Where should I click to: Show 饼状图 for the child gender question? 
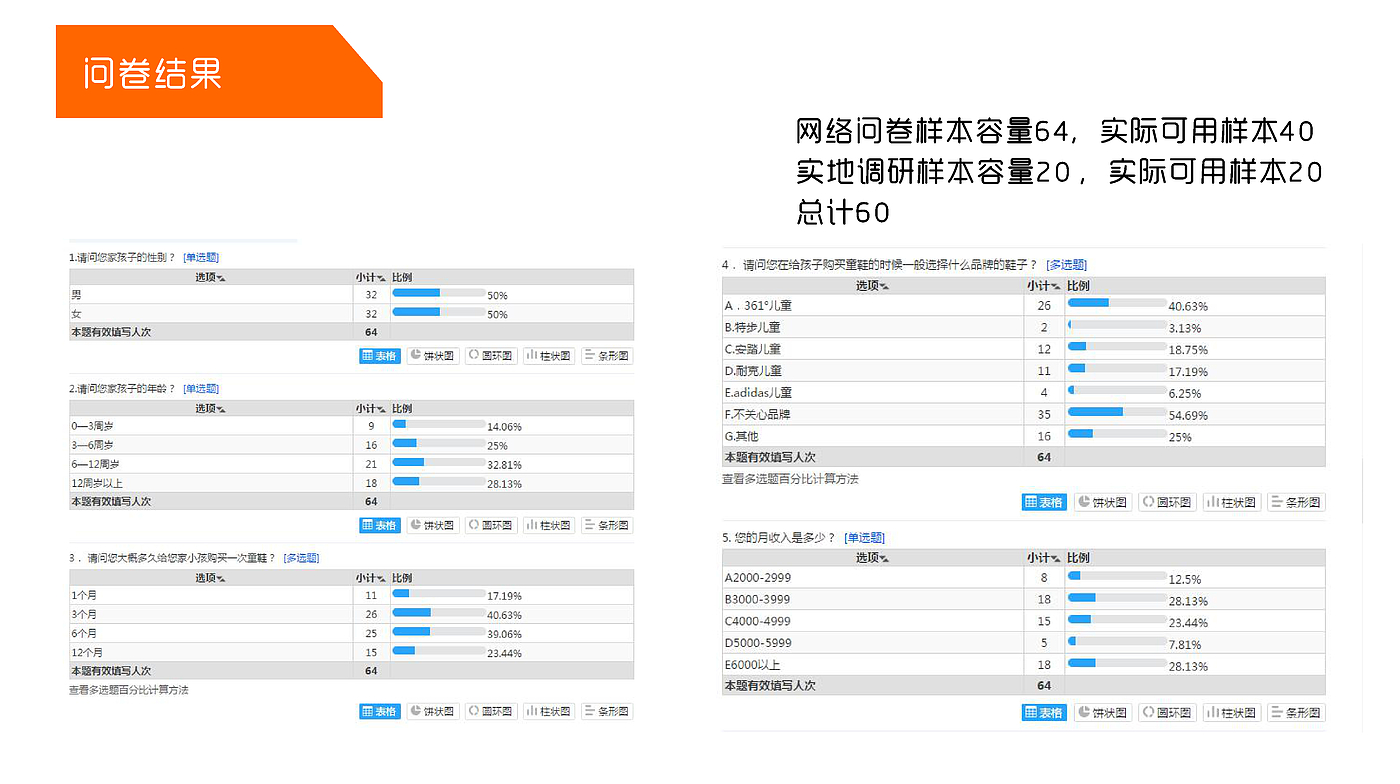coord(433,356)
